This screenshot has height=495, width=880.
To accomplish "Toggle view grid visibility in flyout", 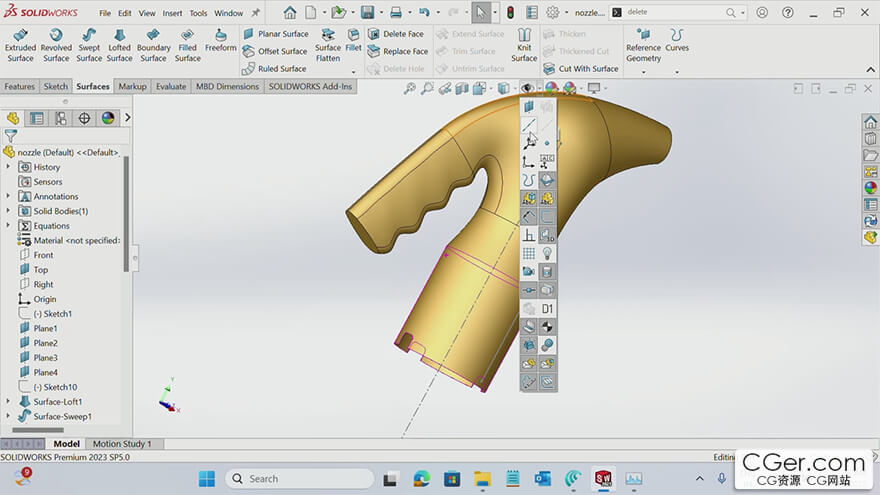I will tap(529, 254).
